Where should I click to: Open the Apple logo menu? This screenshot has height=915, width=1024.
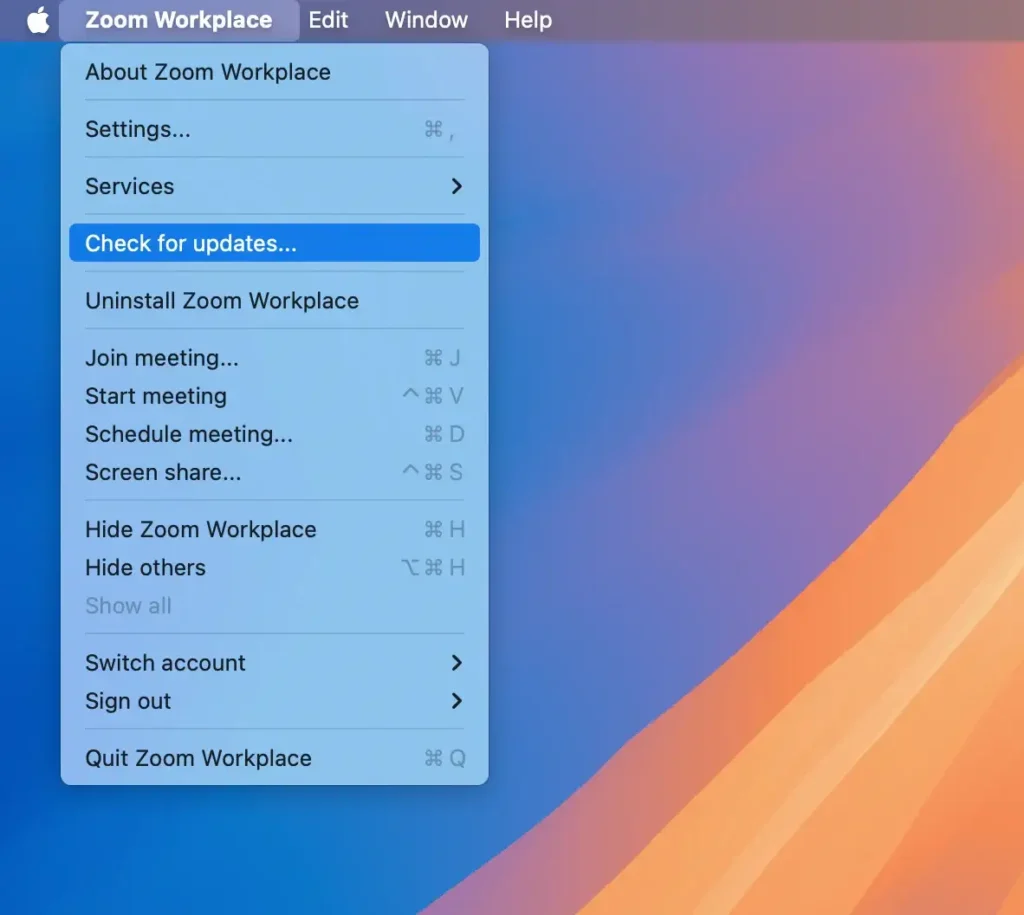[x=38, y=20]
